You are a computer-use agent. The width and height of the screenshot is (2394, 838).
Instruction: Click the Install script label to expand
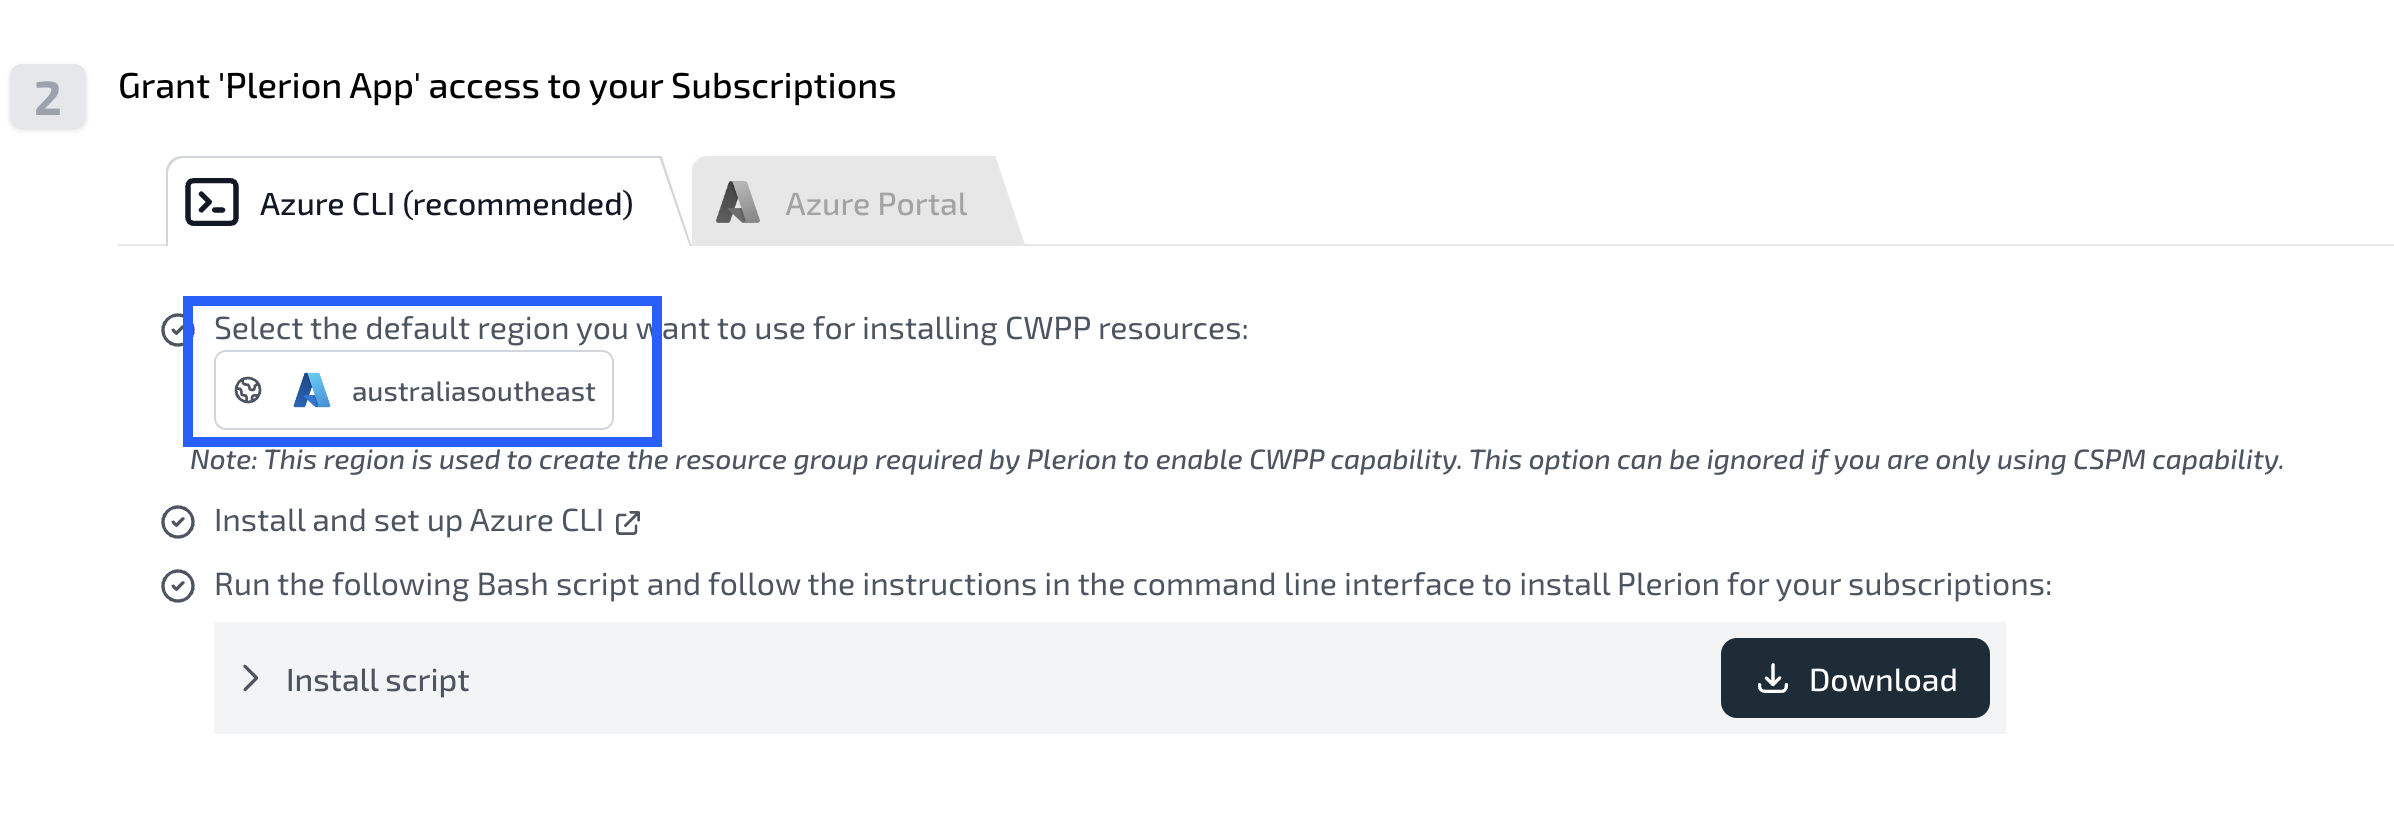point(377,680)
